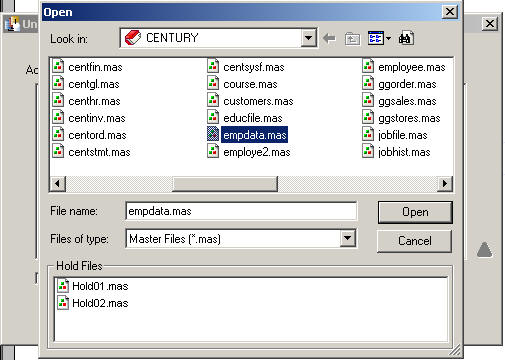Select the course.mas file name
Screen dimensions: 505x360
(250, 84)
